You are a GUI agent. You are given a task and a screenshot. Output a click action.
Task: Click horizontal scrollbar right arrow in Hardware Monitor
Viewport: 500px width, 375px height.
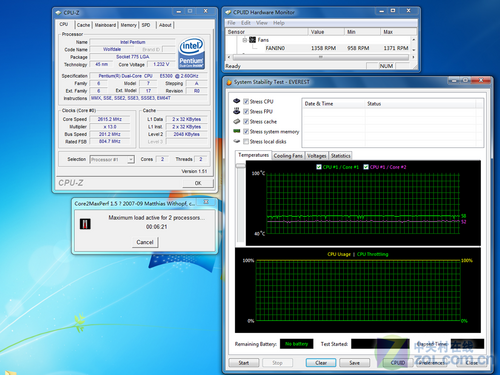[413, 57]
